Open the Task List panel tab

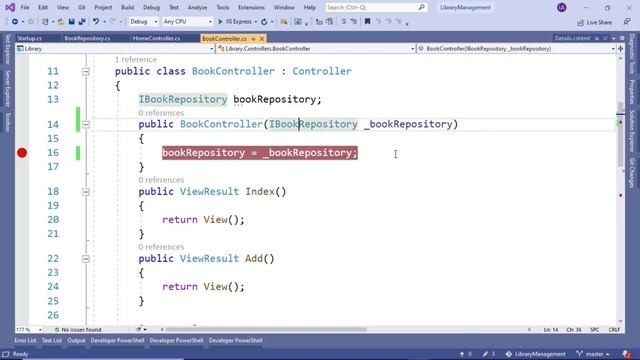(52, 340)
